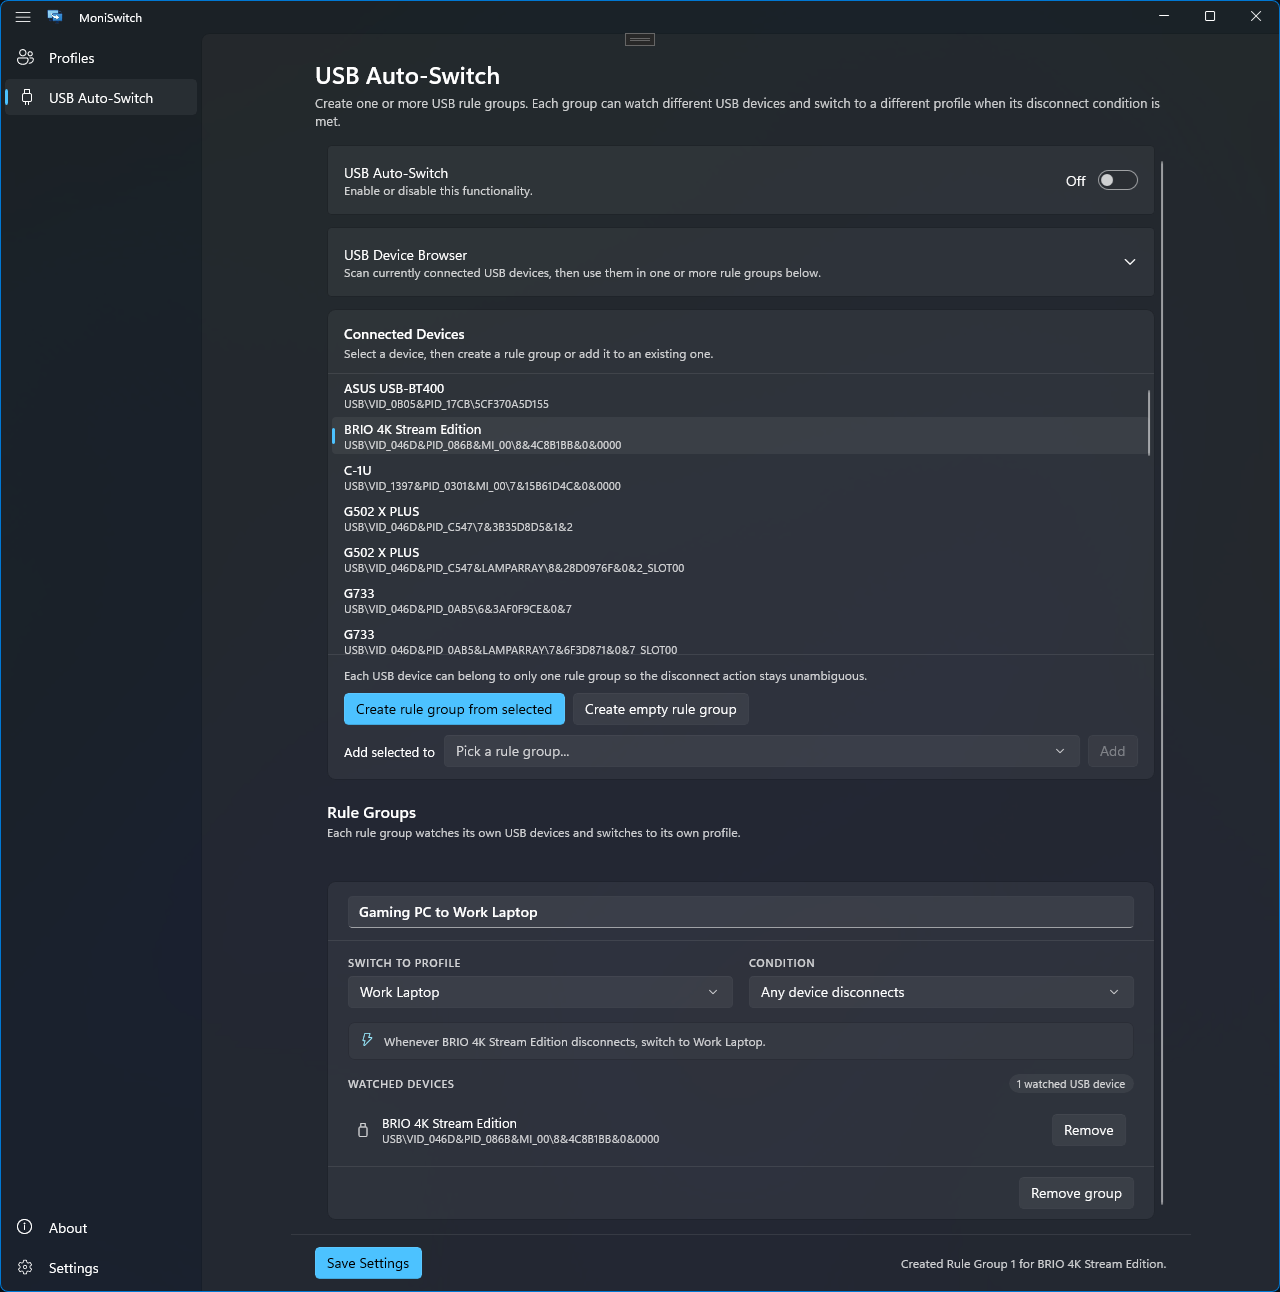Click the MoniSwitch app logo icon
1280x1292 pixels.
[55, 17]
